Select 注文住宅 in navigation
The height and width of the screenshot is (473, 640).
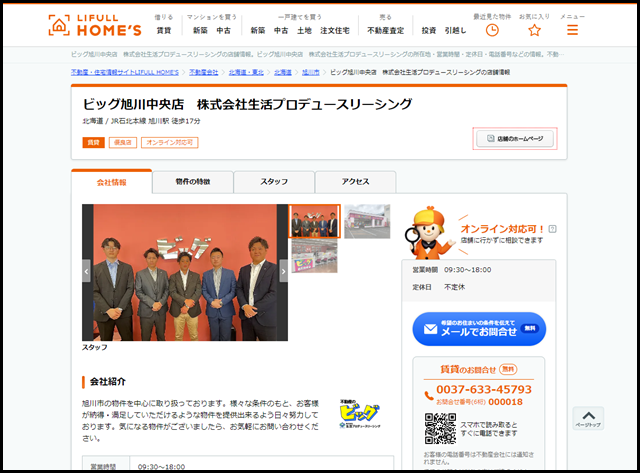335,30
